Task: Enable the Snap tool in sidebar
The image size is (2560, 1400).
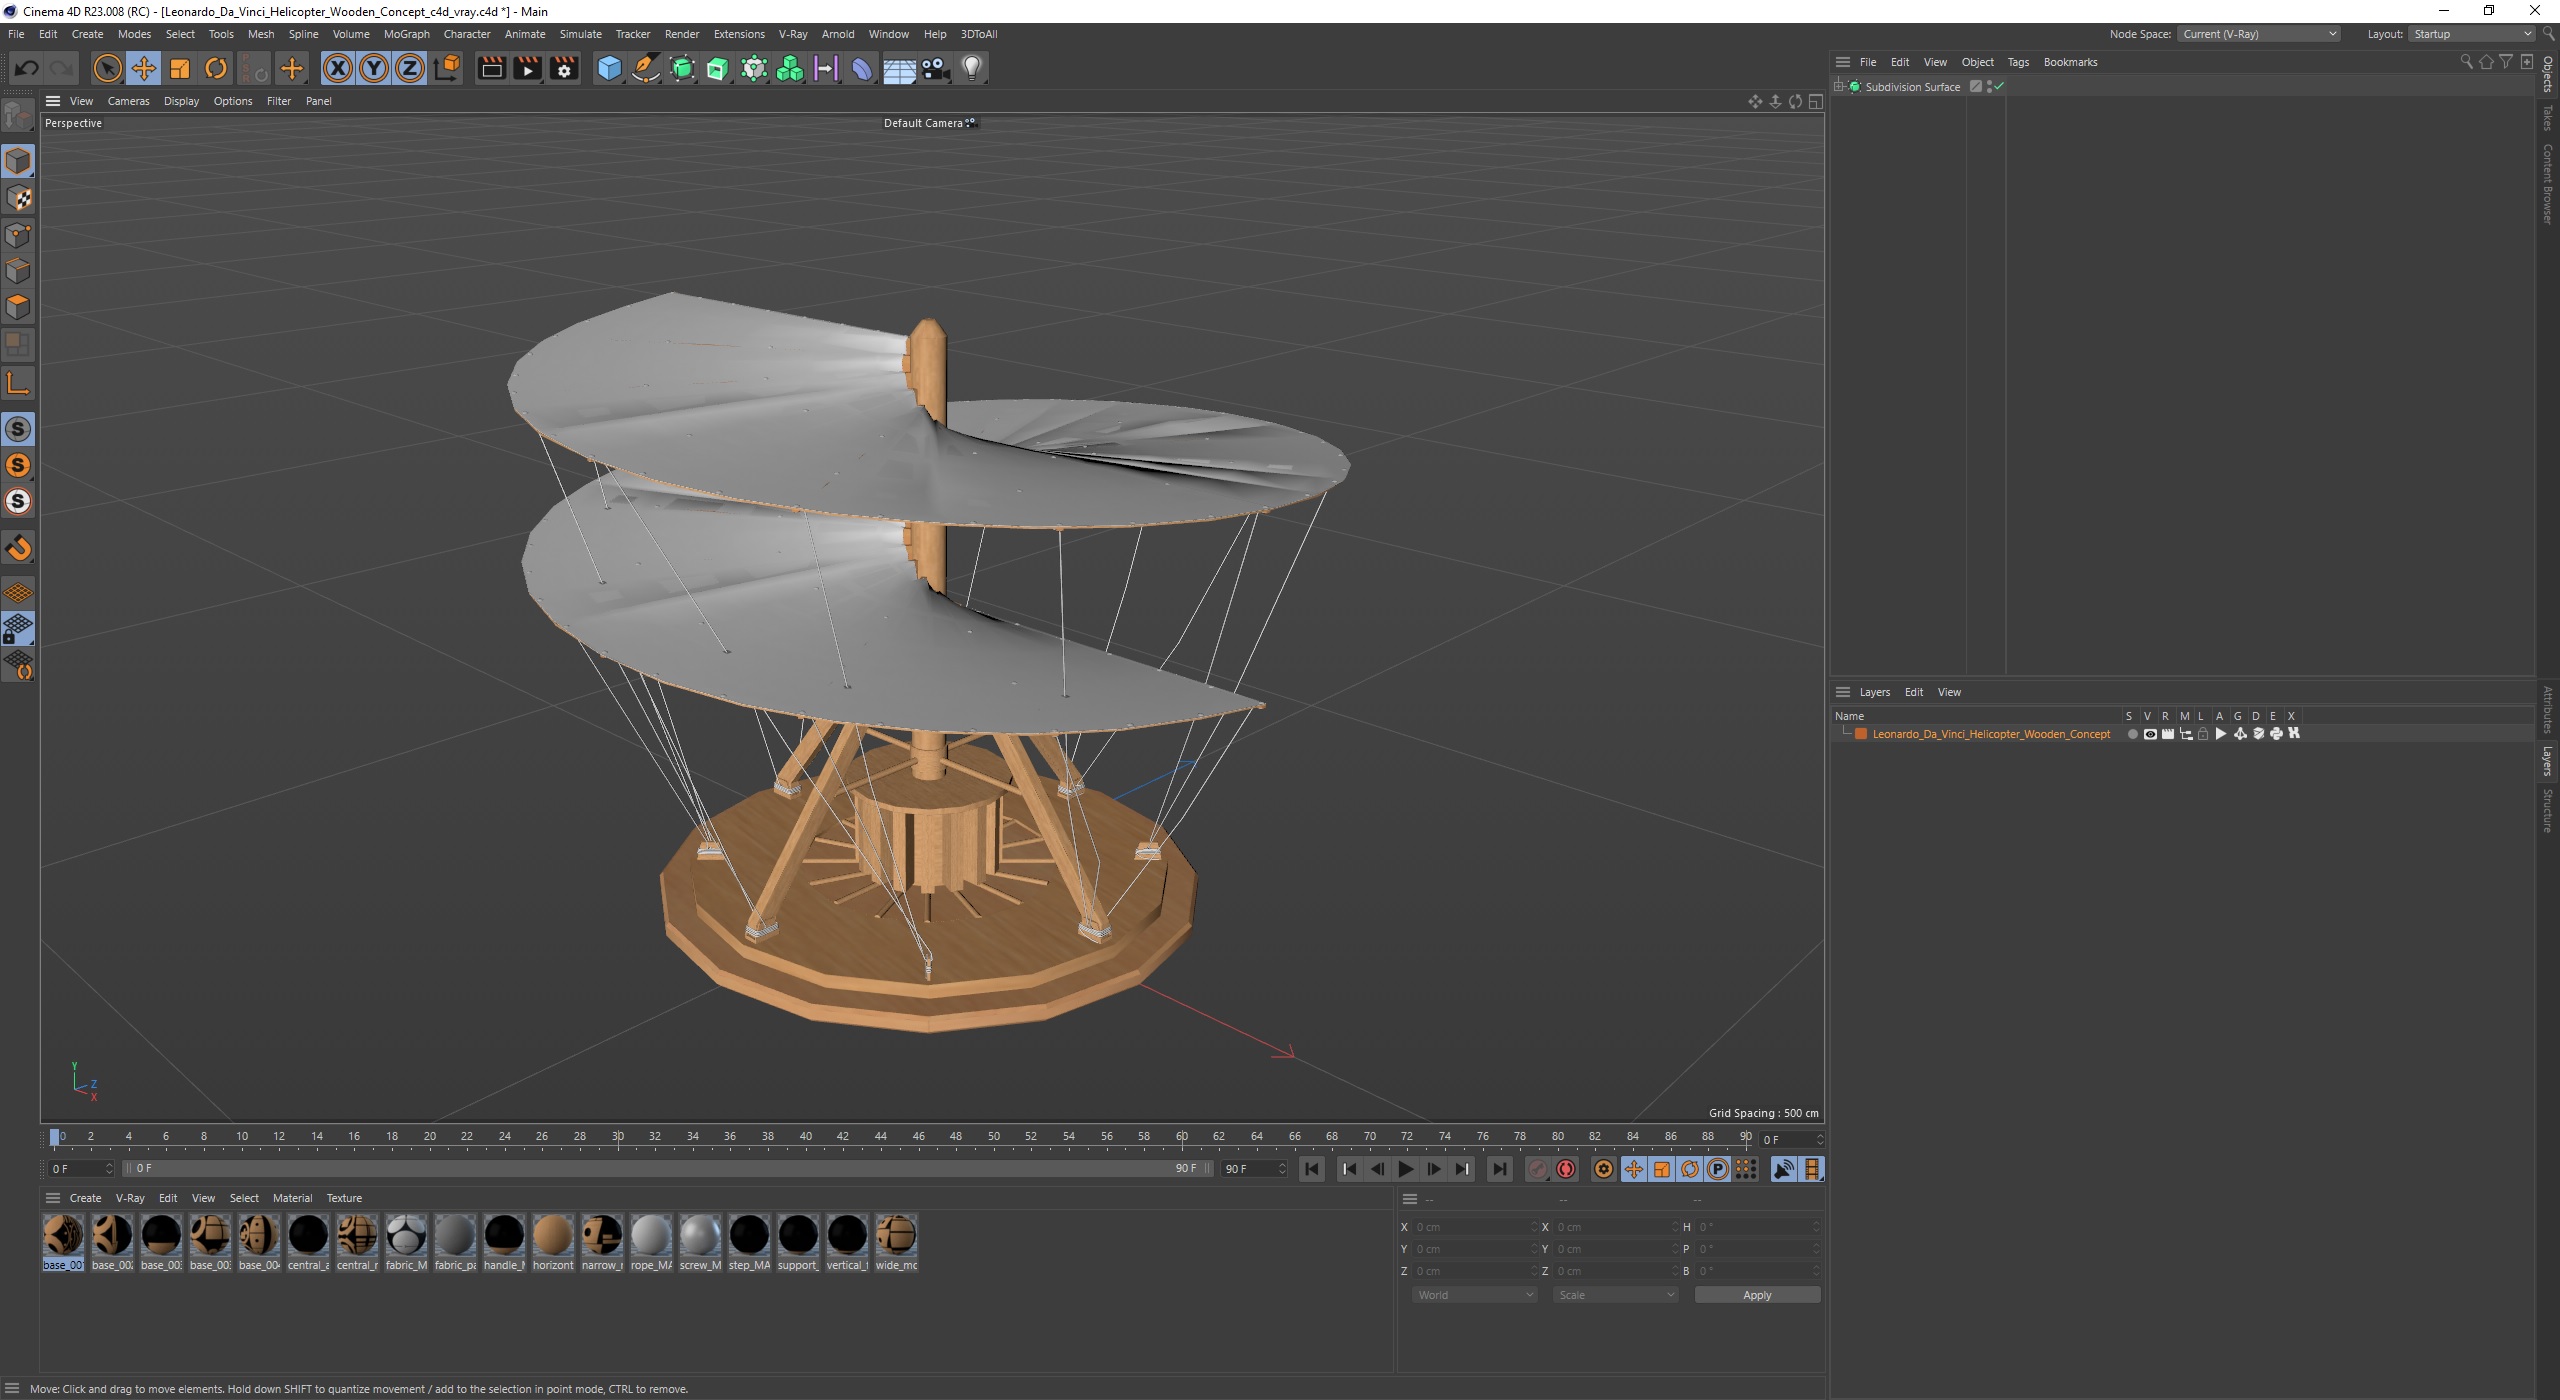Action: 18,548
